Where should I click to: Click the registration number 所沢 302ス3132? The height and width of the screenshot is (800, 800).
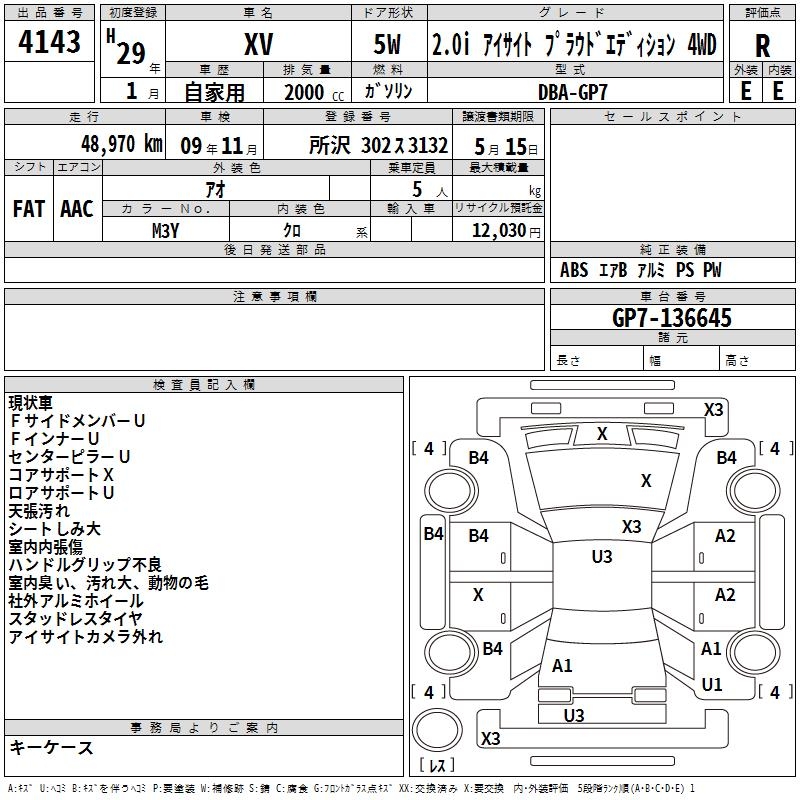(x=379, y=145)
